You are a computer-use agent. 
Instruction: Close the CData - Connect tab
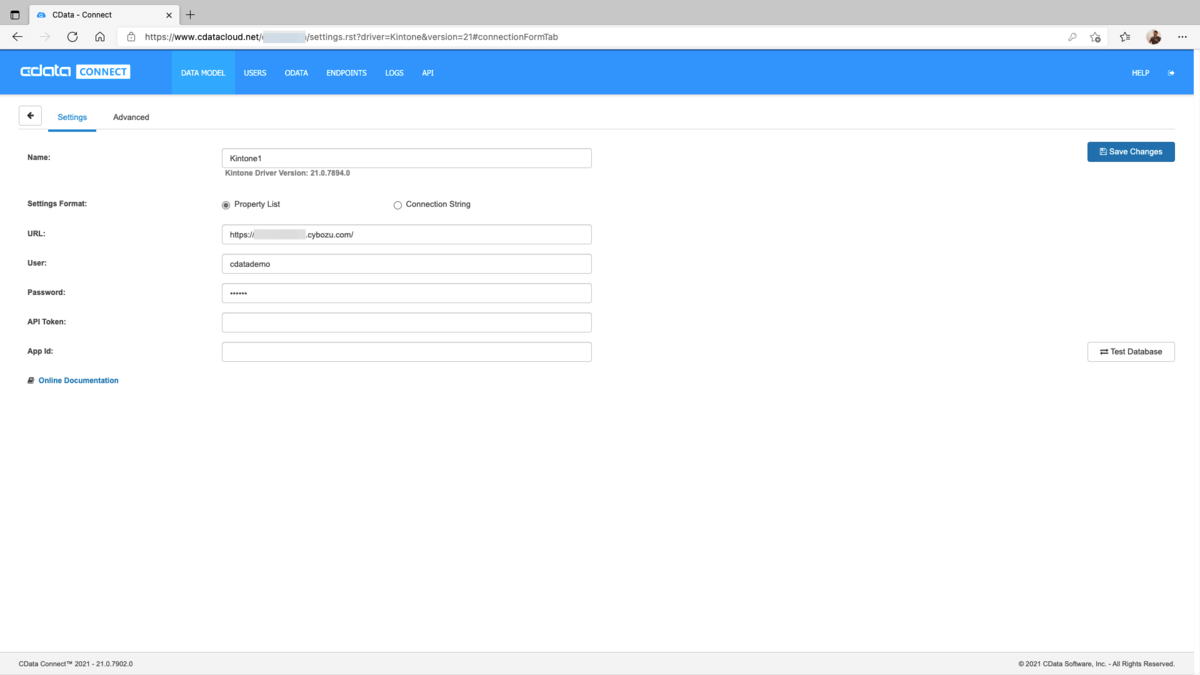click(169, 15)
